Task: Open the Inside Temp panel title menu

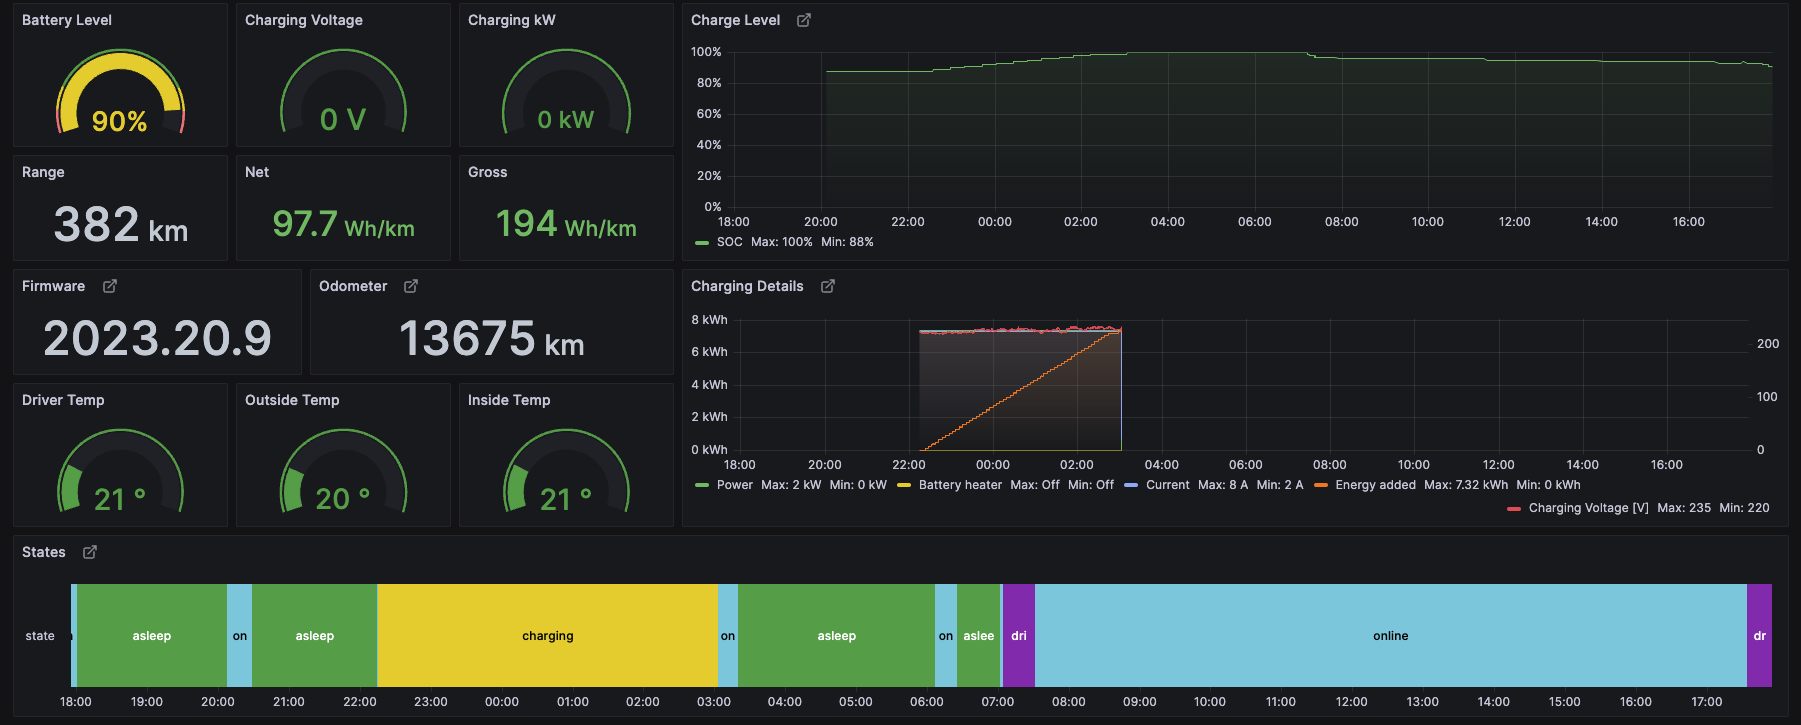Action: [x=509, y=400]
